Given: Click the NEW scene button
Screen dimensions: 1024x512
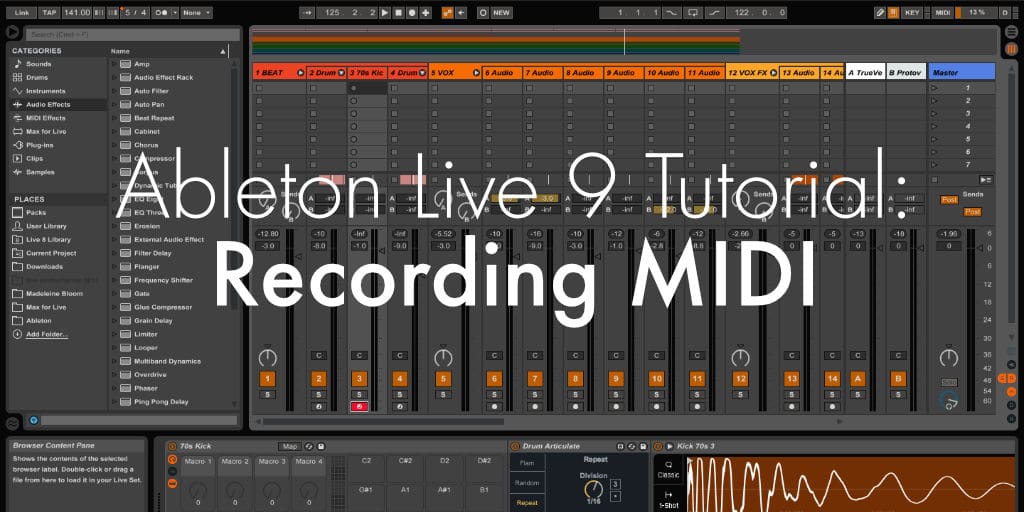Looking at the screenshot, I should coord(502,12).
